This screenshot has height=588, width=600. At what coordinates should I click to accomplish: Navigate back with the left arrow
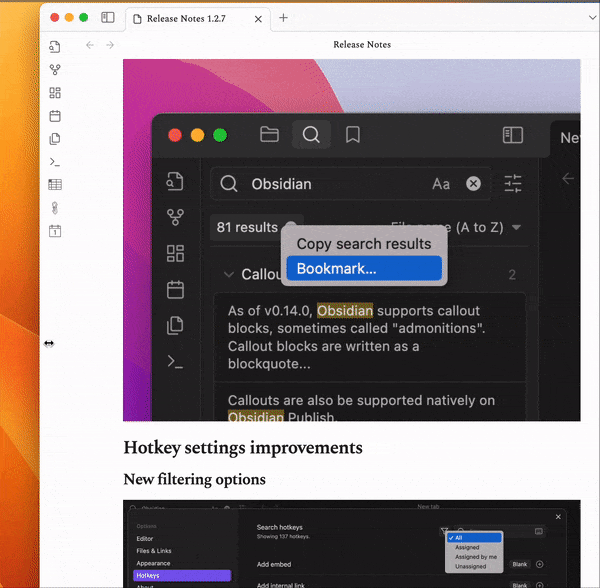[90, 45]
